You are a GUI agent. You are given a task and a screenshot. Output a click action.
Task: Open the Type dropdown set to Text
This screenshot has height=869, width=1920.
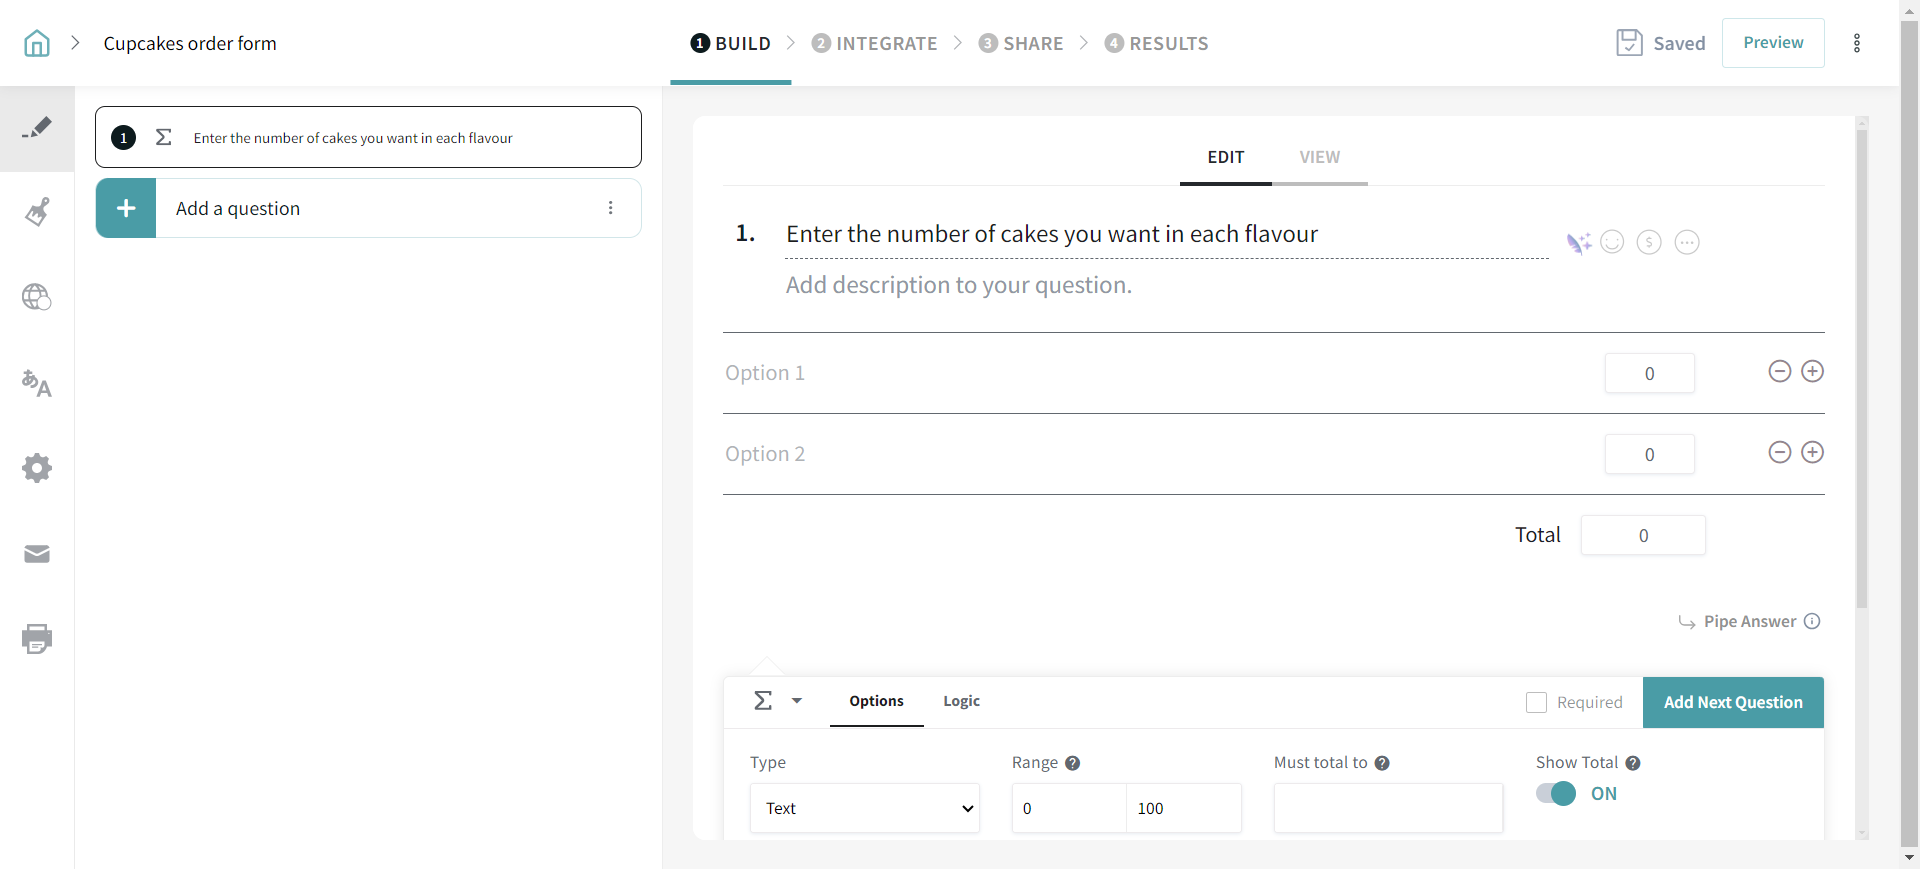pos(864,808)
